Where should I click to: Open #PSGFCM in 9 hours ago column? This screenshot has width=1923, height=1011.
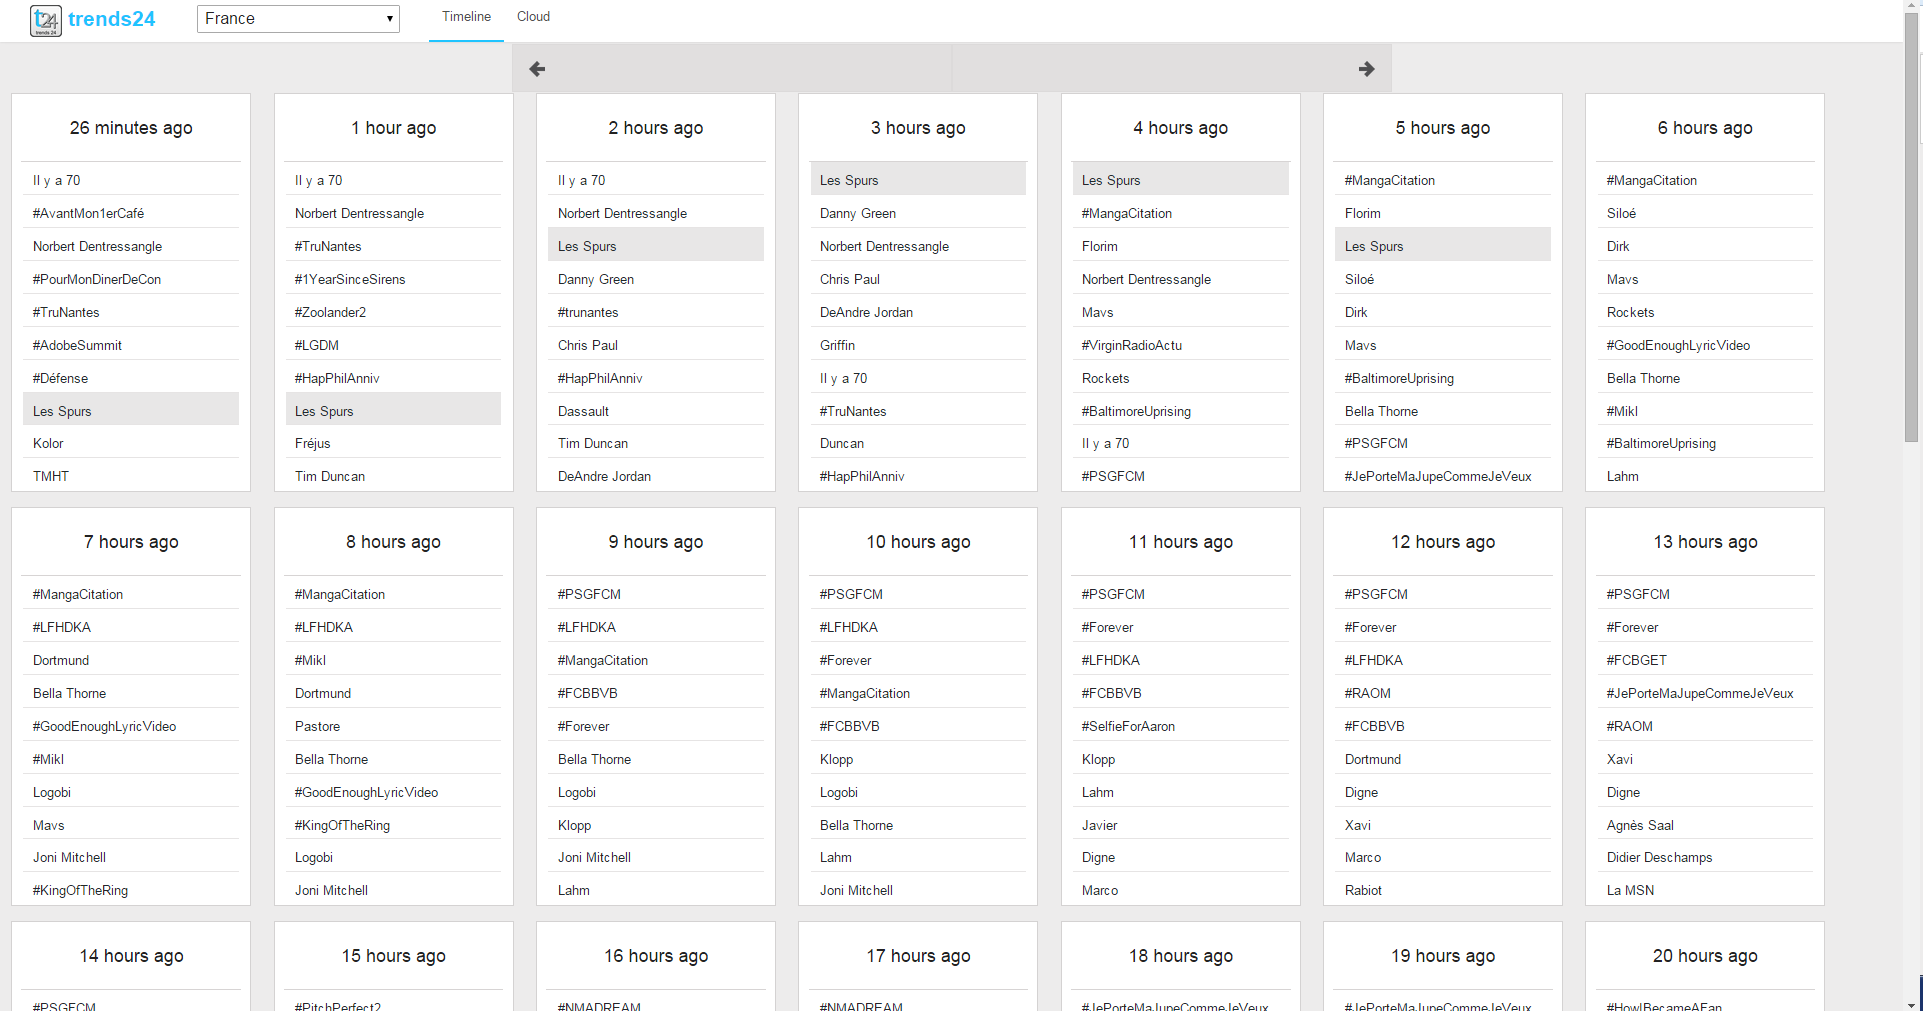(x=589, y=594)
